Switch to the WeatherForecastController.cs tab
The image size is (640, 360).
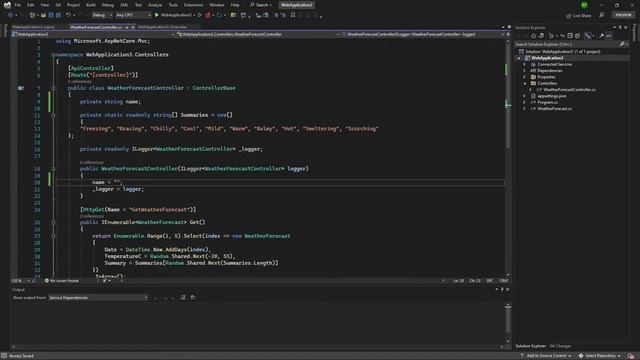[x=96, y=27]
